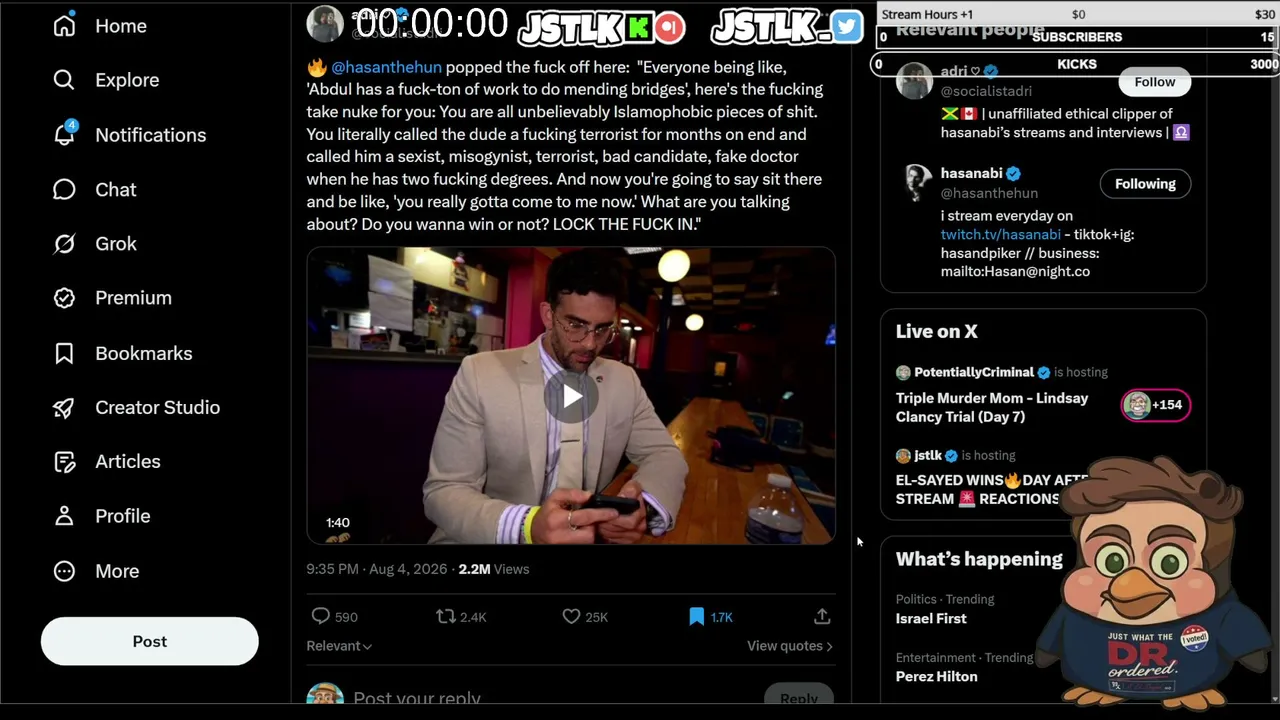The width and height of the screenshot is (1280, 720).
Task: Open the Relevant sort dropdown
Action: [339, 646]
